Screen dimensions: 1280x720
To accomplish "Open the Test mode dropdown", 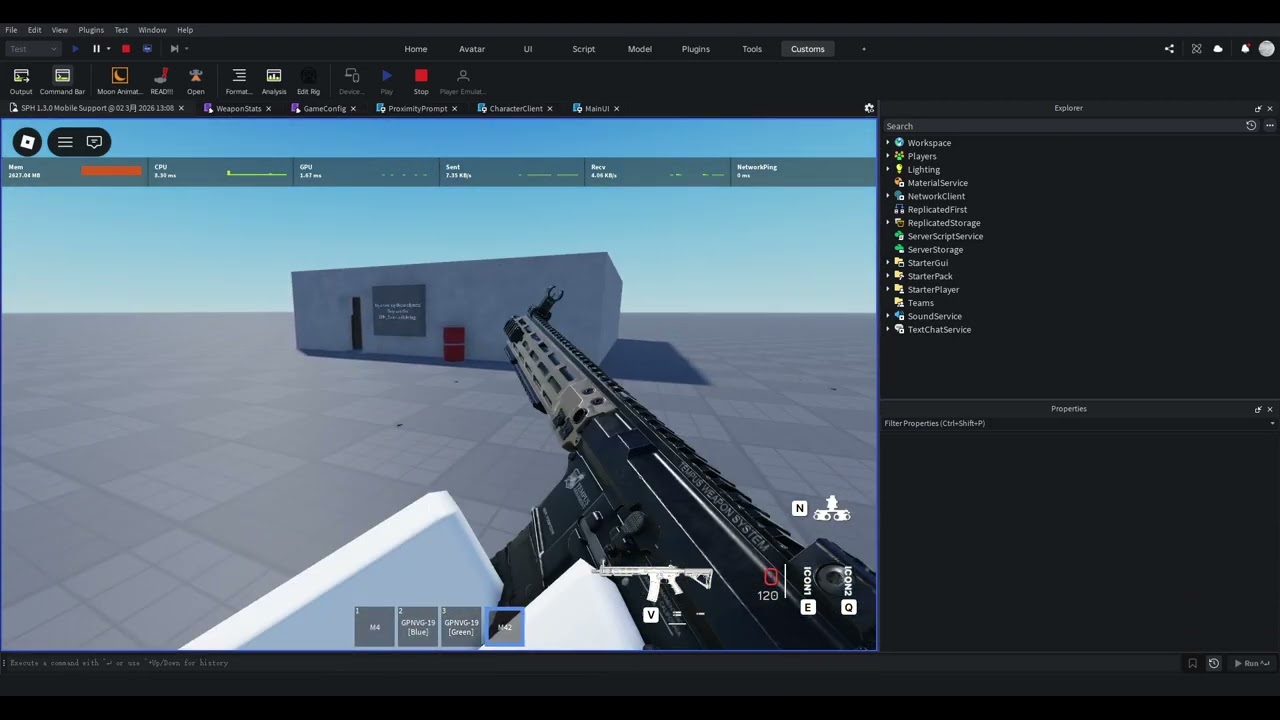I will [33, 49].
